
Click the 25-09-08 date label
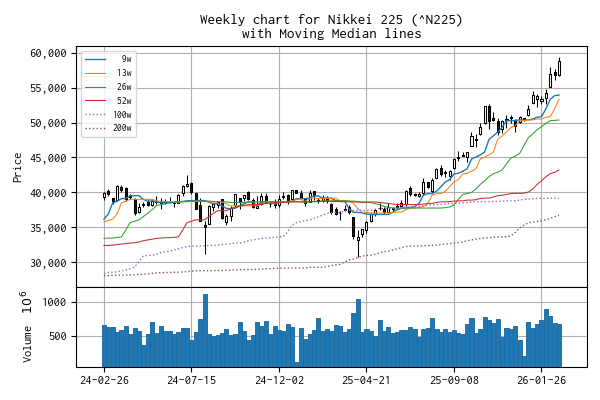[x=455, y=380]
